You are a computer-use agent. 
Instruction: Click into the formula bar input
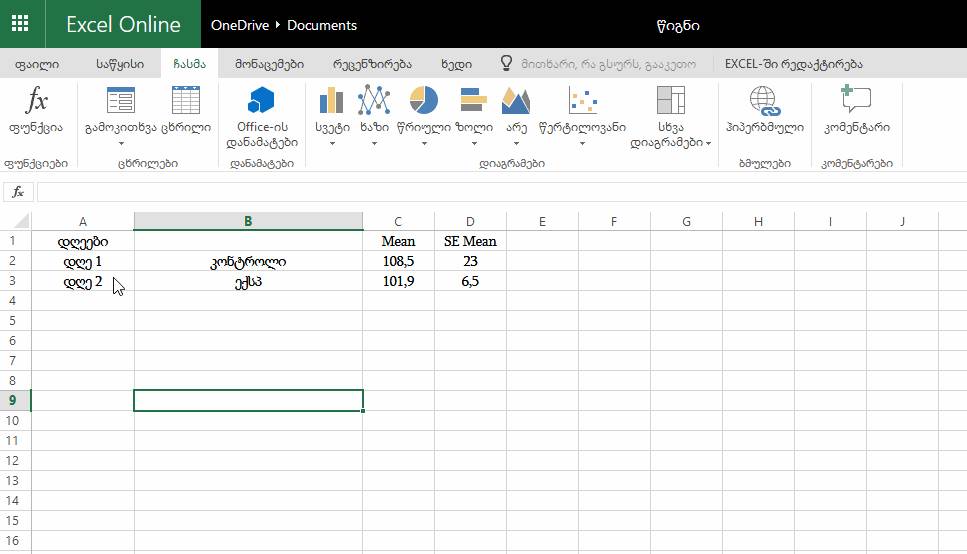(x=501, y=192)
